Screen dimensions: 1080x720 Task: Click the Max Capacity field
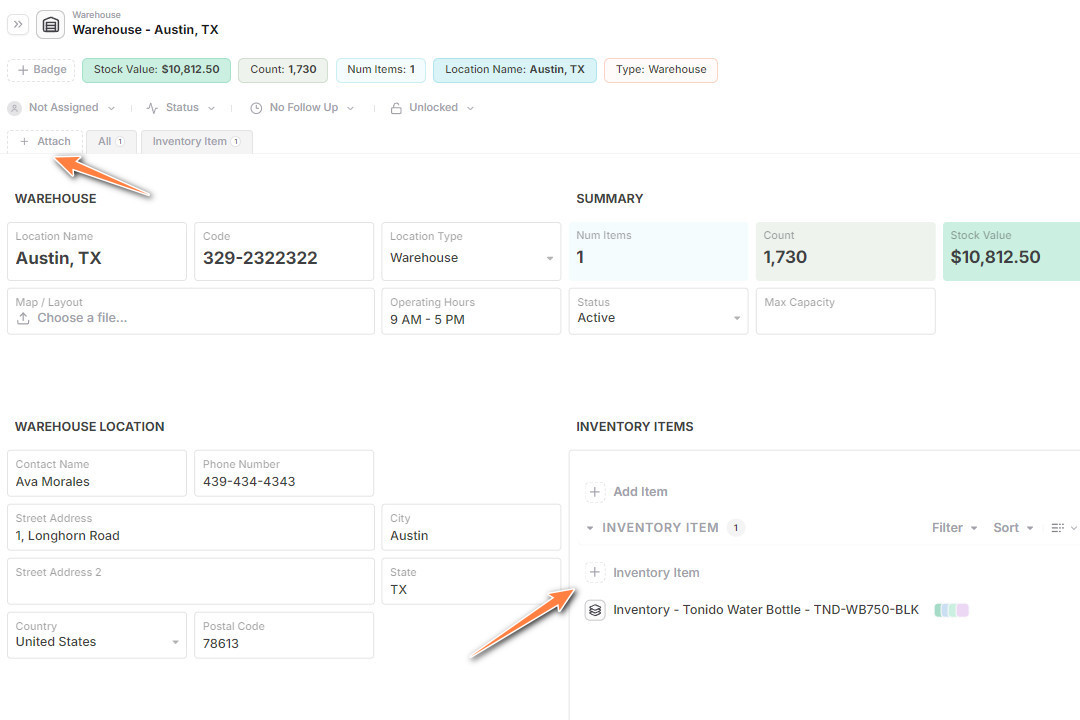click(x=846, y=311)
